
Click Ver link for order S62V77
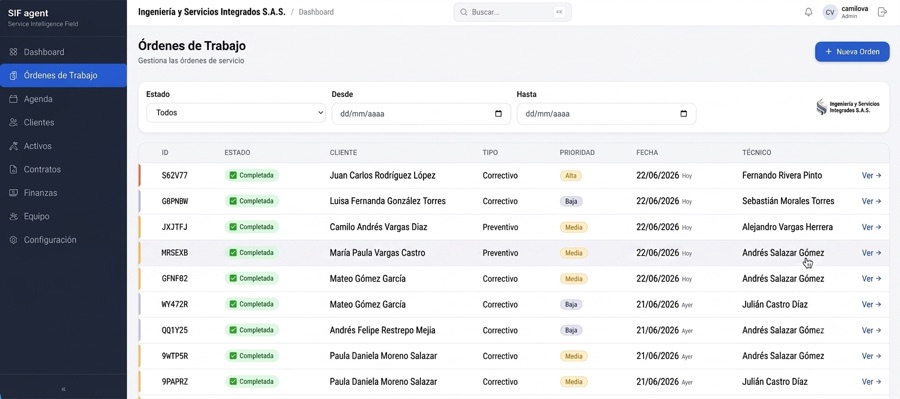[871, 176]
